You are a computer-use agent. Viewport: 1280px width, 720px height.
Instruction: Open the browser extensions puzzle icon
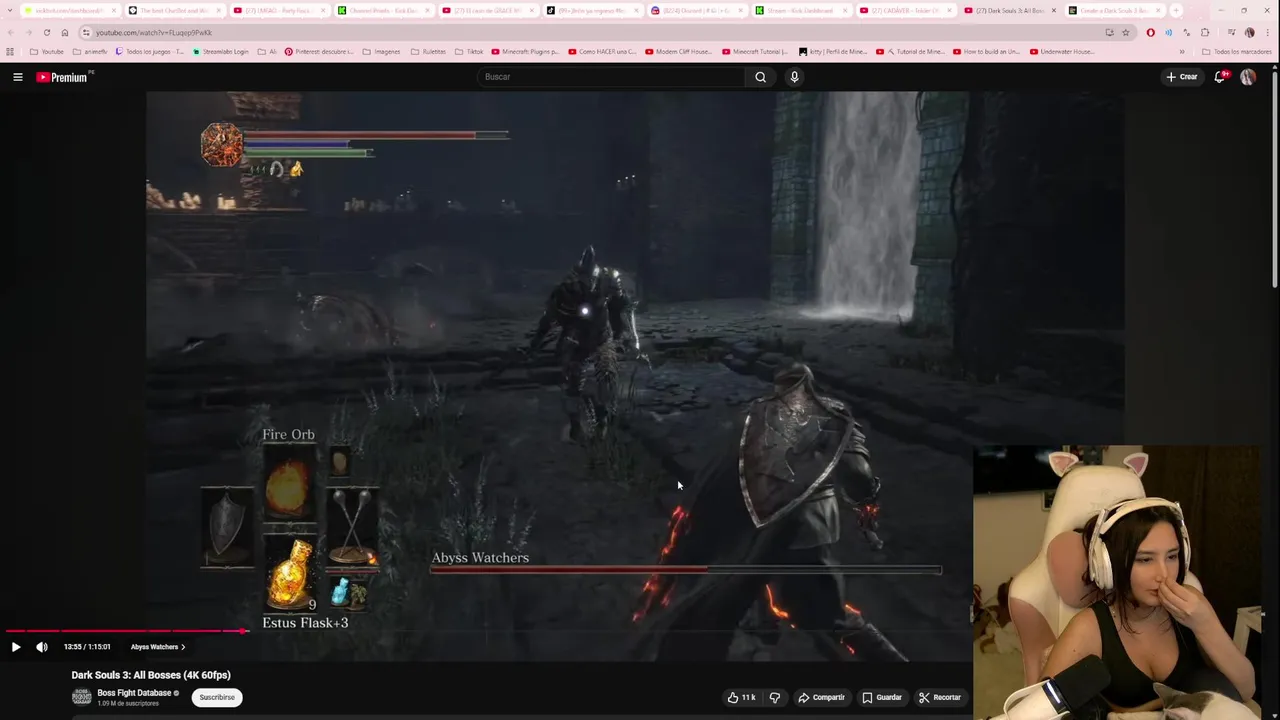click(1205, 32)
